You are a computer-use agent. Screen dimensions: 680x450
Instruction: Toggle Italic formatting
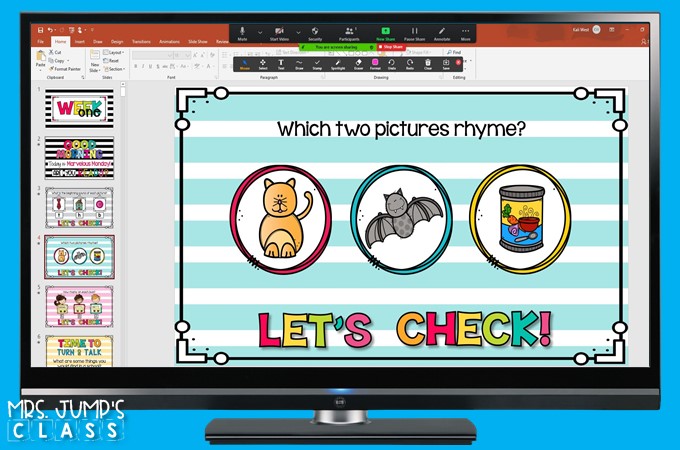pos(143,66)
